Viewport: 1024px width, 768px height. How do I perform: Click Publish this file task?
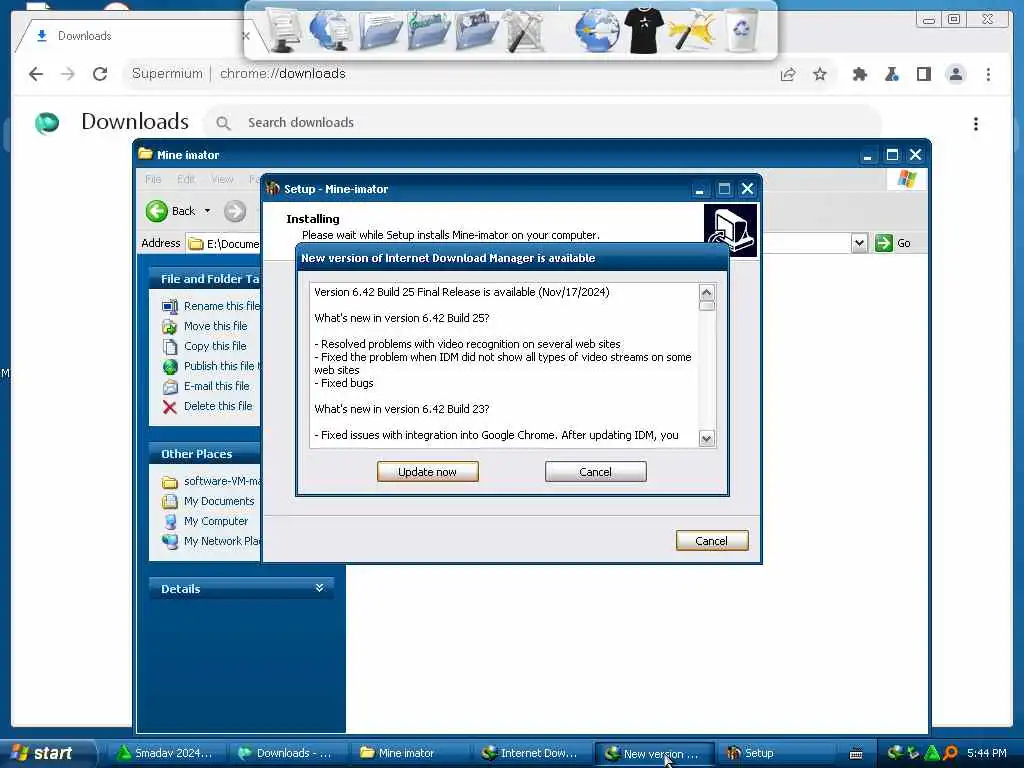click(219, 366)
